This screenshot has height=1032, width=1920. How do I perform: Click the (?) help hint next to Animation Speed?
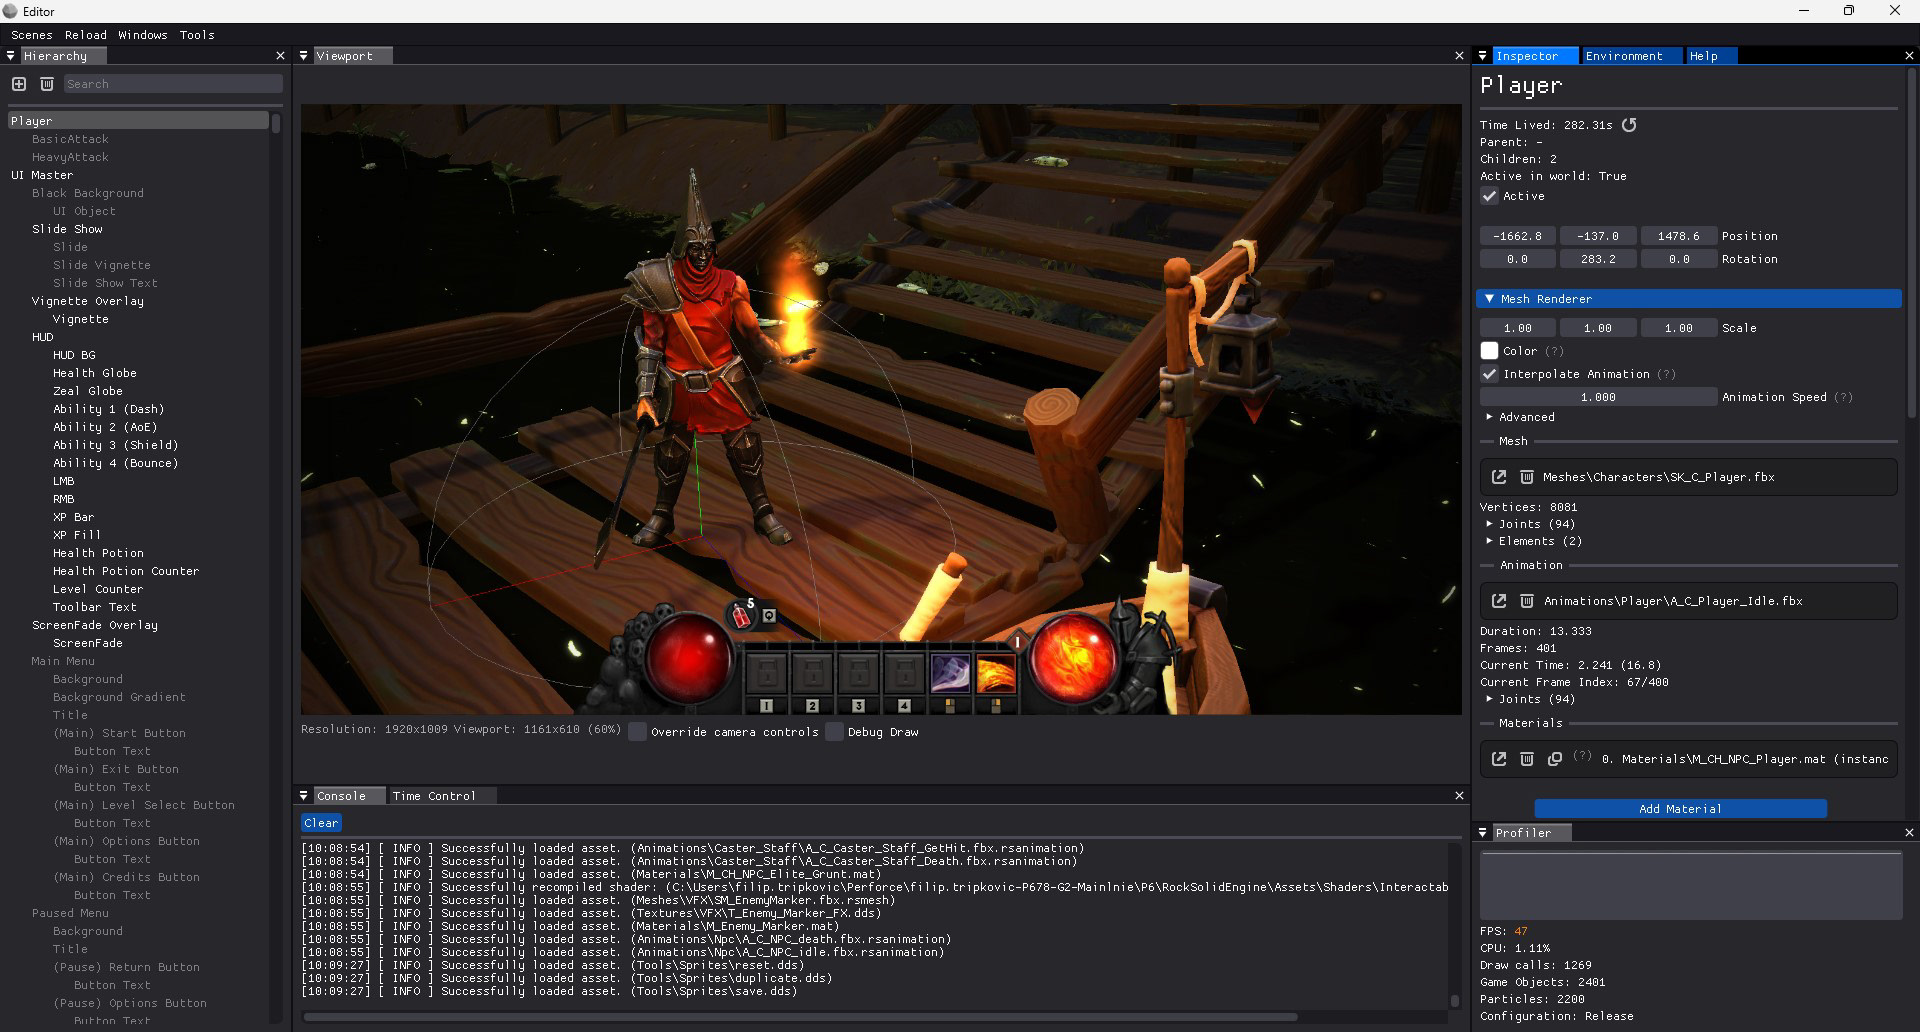[x=1844, y=397]
